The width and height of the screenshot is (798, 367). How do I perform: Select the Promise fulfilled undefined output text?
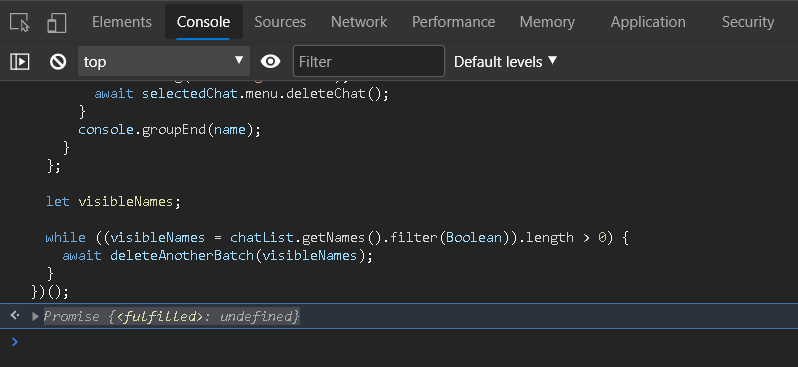pyautogui.click(x=172, y=317)
